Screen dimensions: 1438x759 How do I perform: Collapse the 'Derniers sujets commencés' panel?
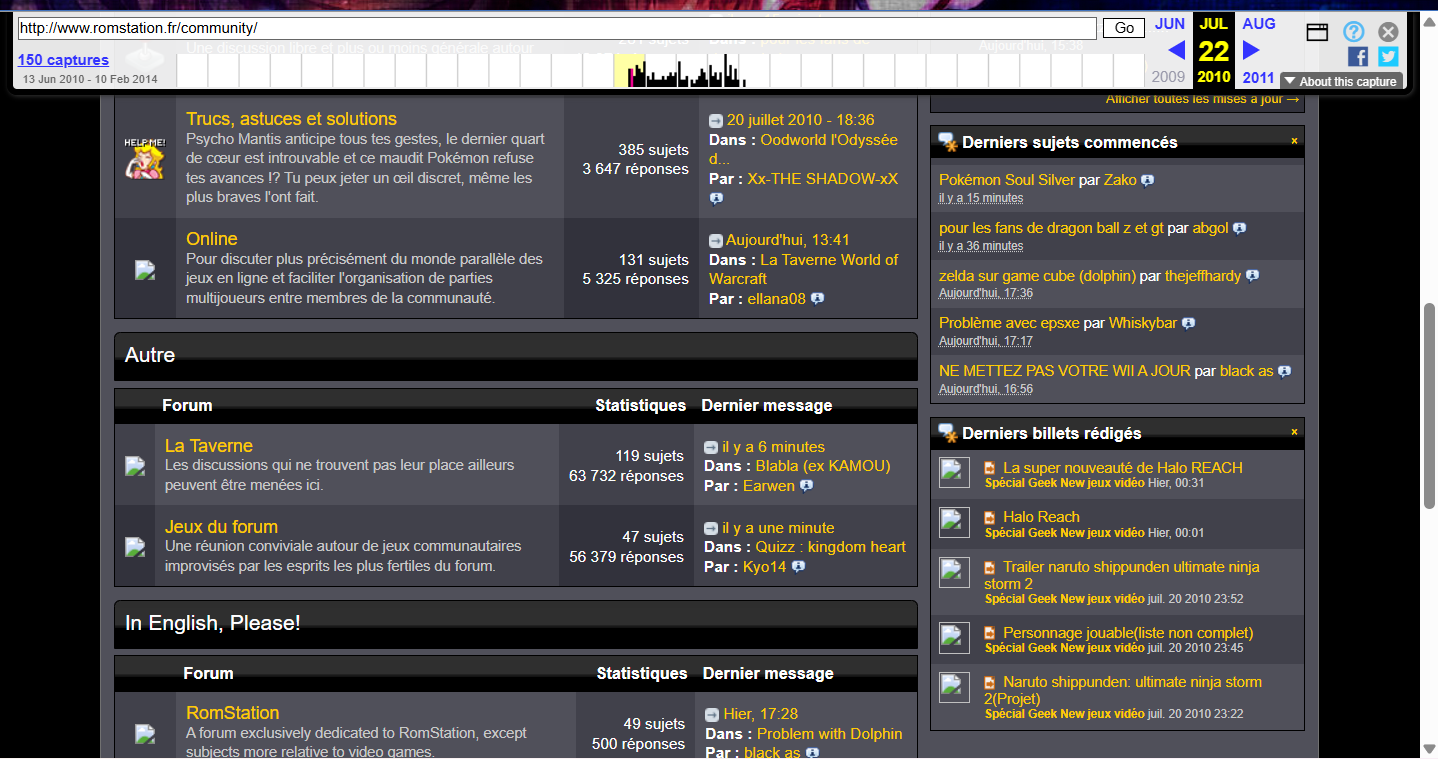click(x=1294, y=141)
